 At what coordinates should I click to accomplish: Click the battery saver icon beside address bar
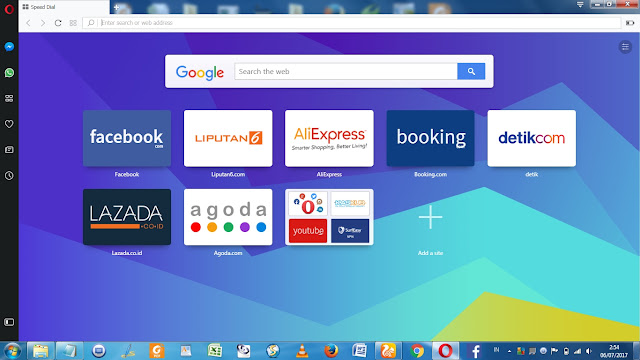(x=630, y=23)
